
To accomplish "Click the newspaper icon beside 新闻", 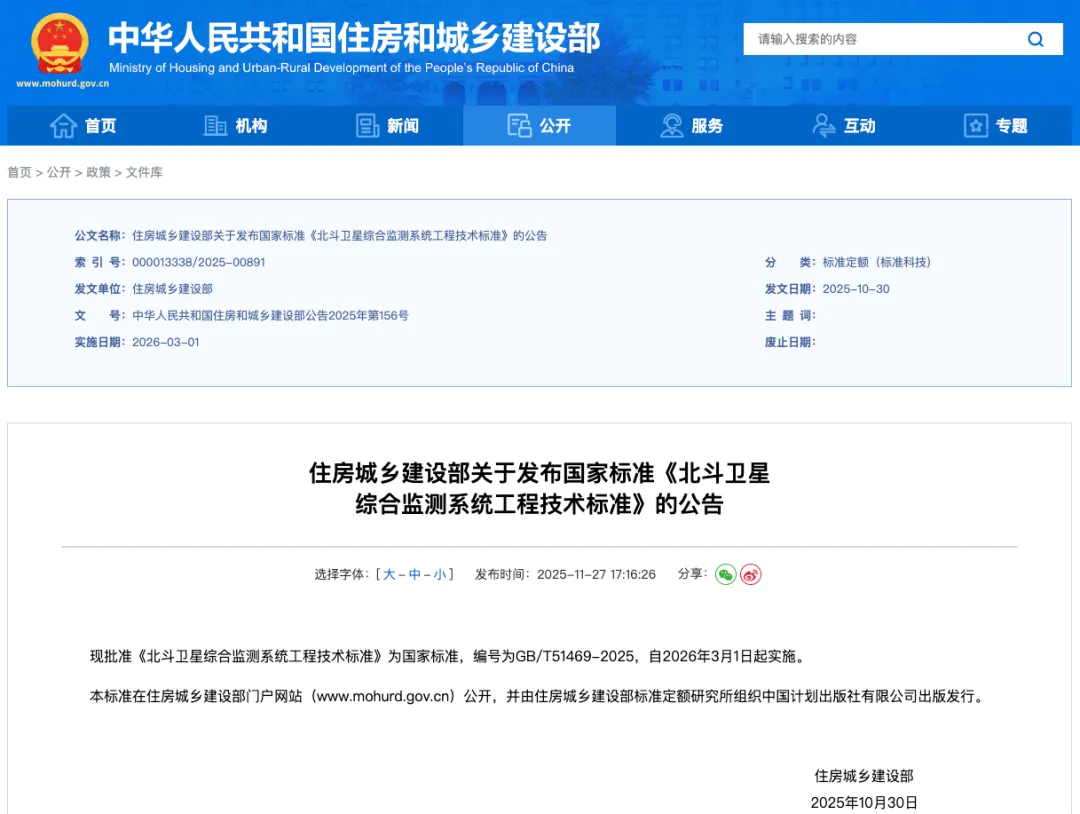I will (367, 126).
